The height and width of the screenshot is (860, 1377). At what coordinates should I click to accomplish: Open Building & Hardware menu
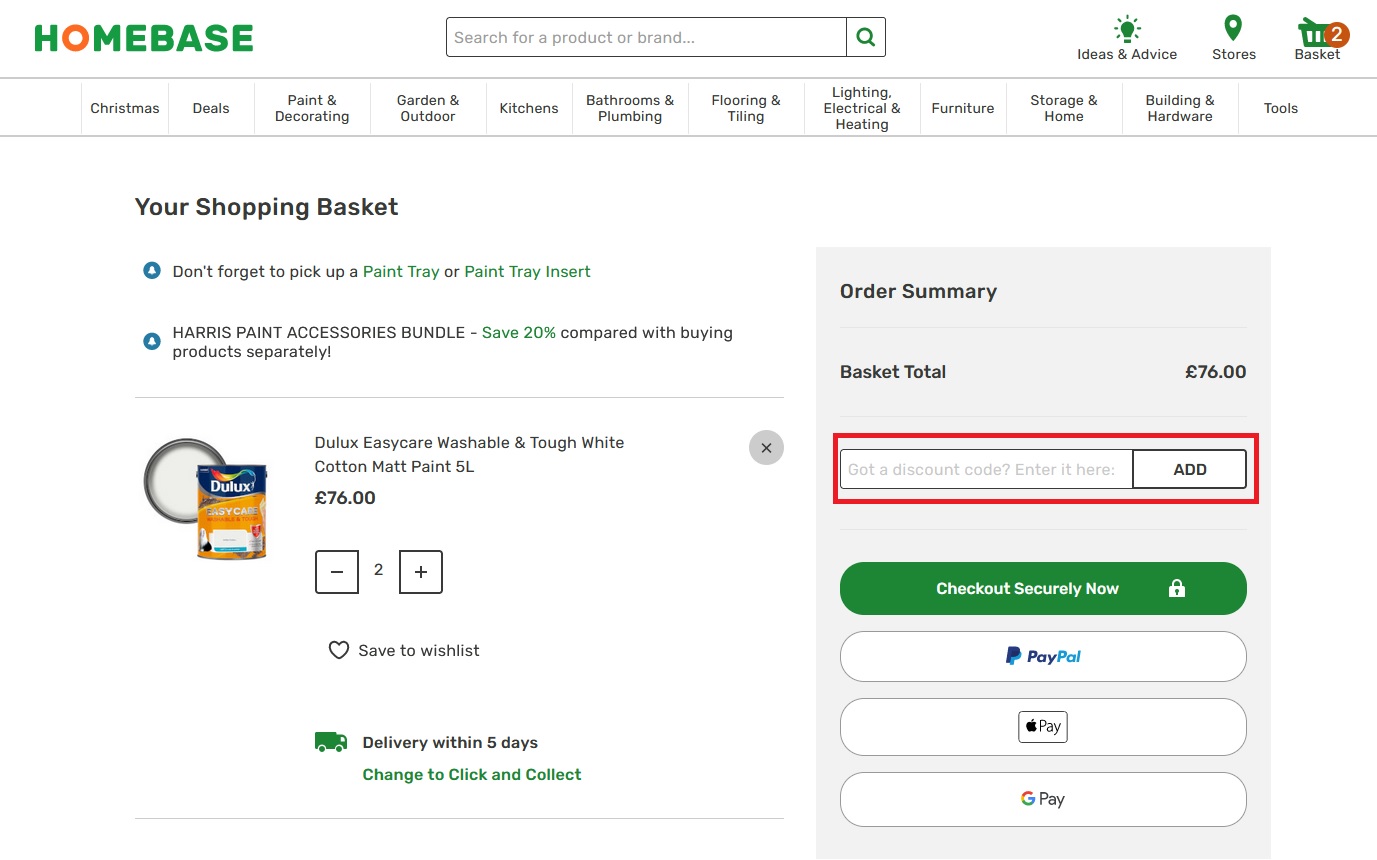[x=1180, y=108]
